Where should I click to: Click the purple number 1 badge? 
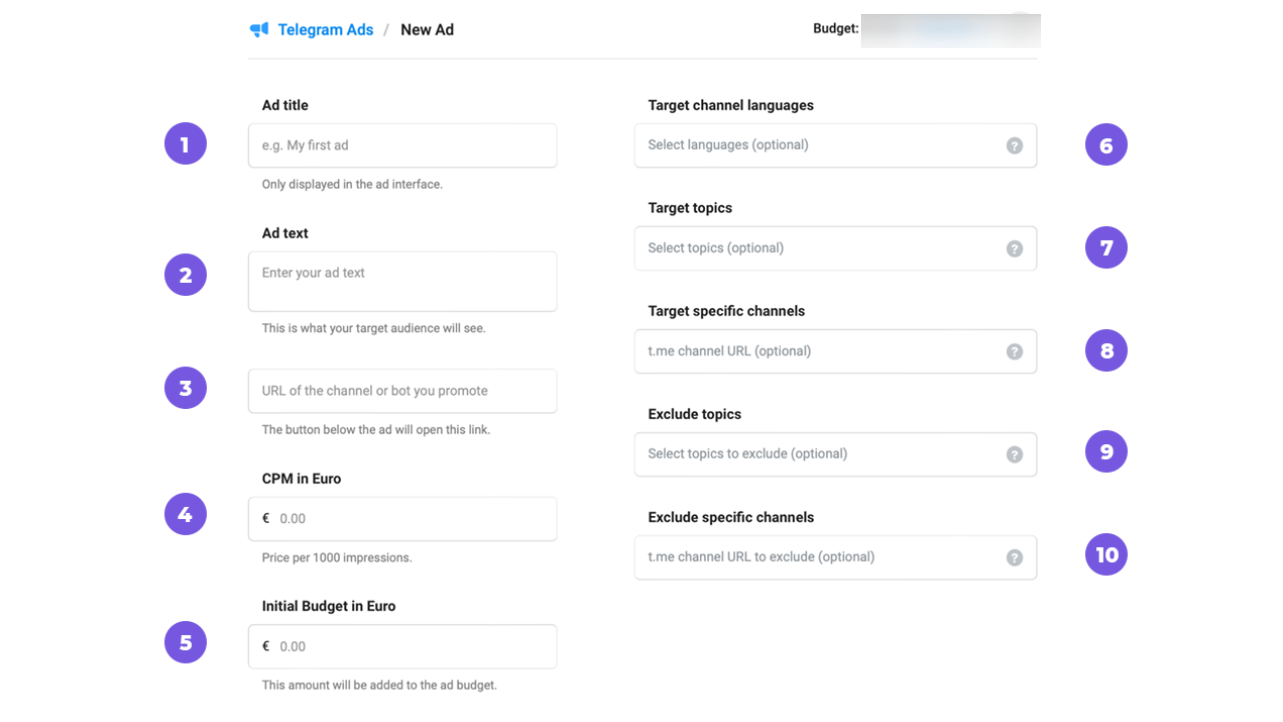(185, 144)
